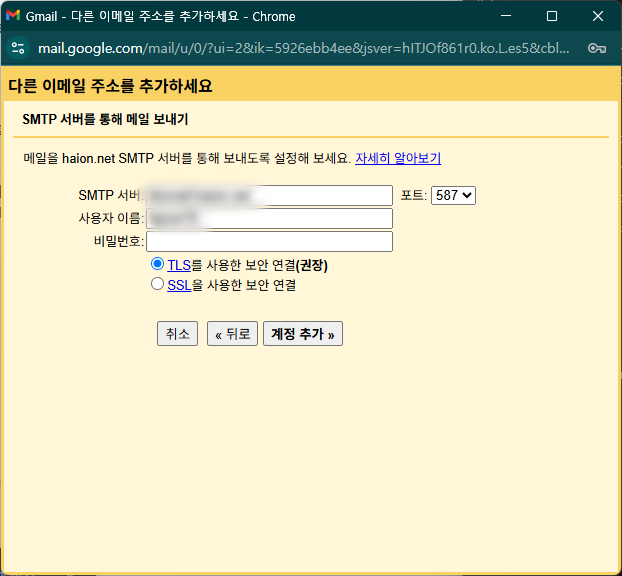Follow the SSL hyperlink
Screen dimensions: 622x576
point(178,285)
